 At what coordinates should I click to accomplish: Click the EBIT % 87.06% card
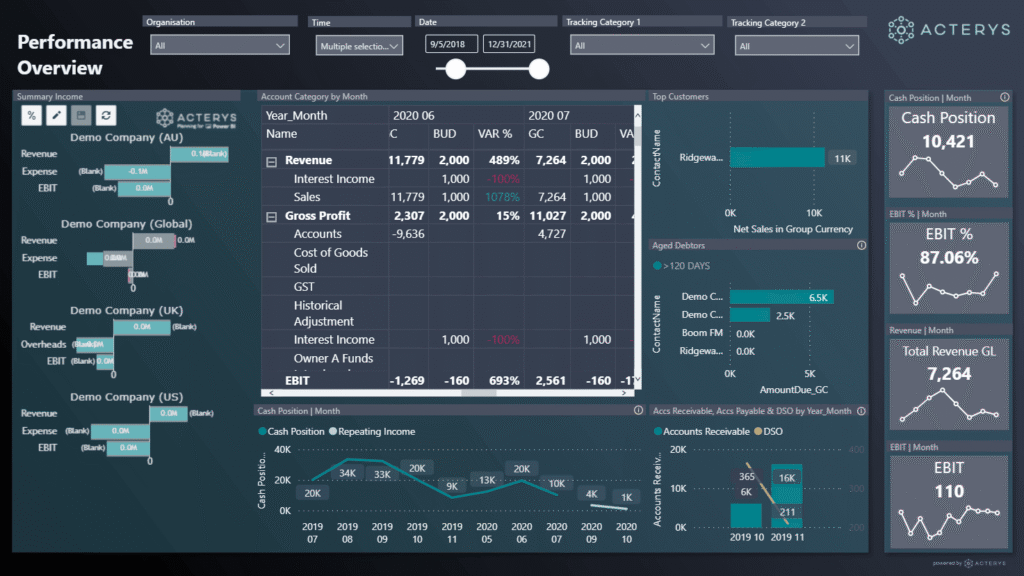tap(949, 268)
